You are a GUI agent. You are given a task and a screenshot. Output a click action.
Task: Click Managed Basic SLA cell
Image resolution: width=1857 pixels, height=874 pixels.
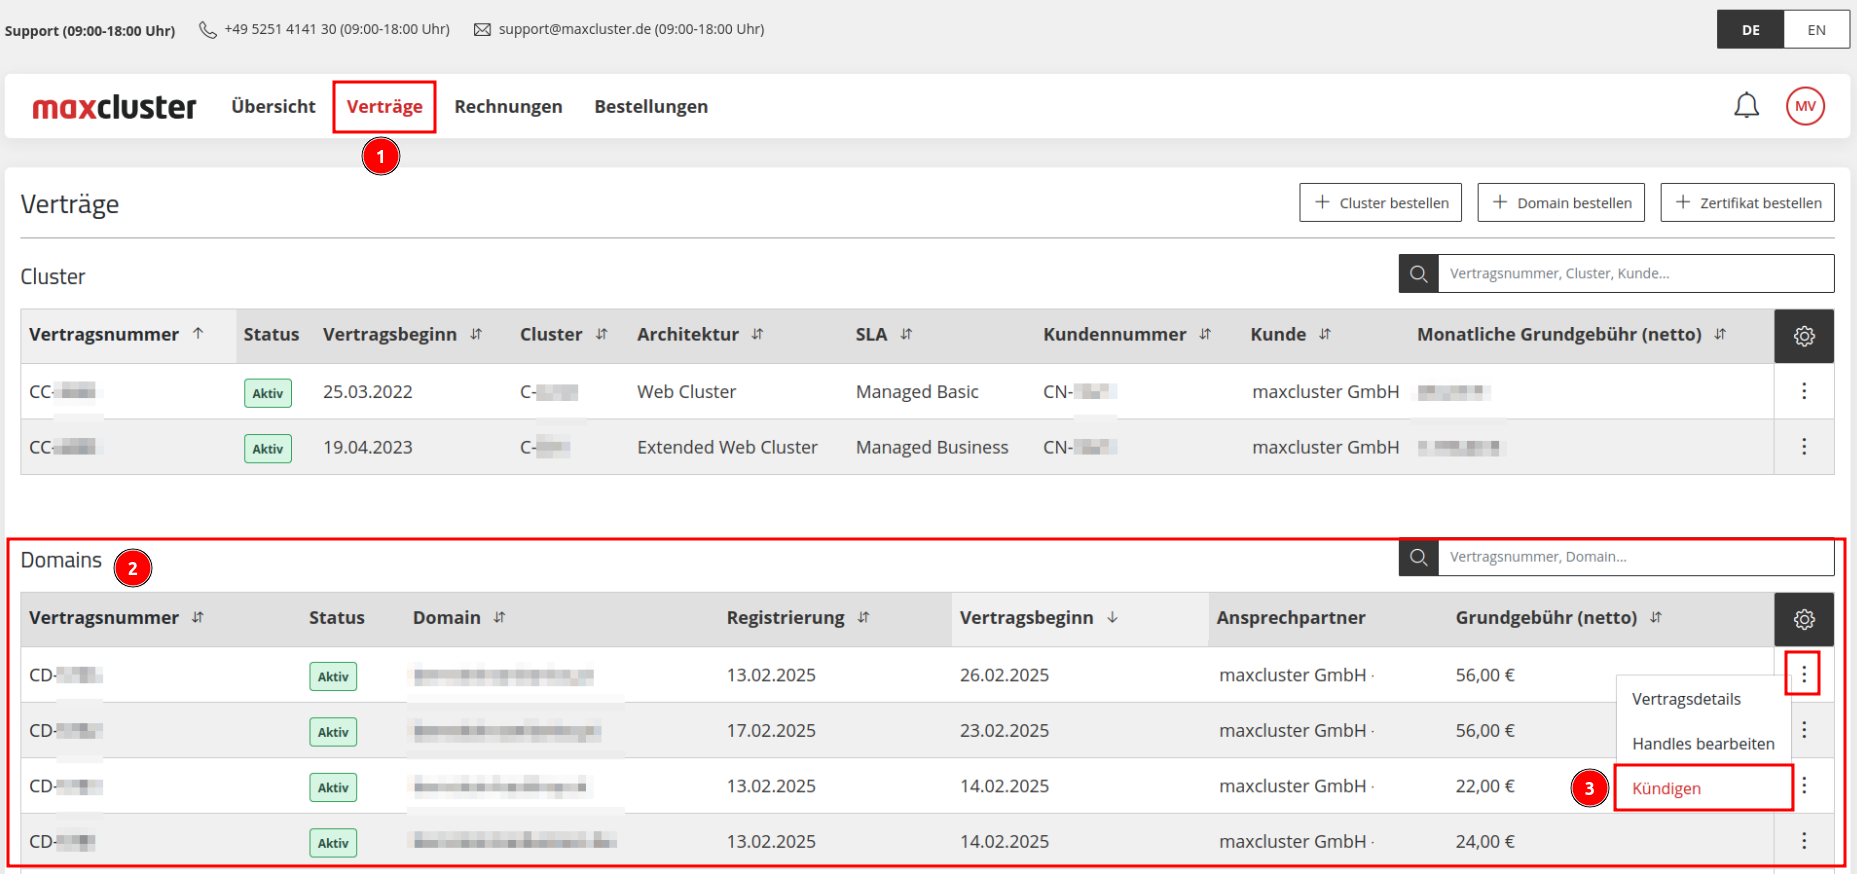[917, 392]
